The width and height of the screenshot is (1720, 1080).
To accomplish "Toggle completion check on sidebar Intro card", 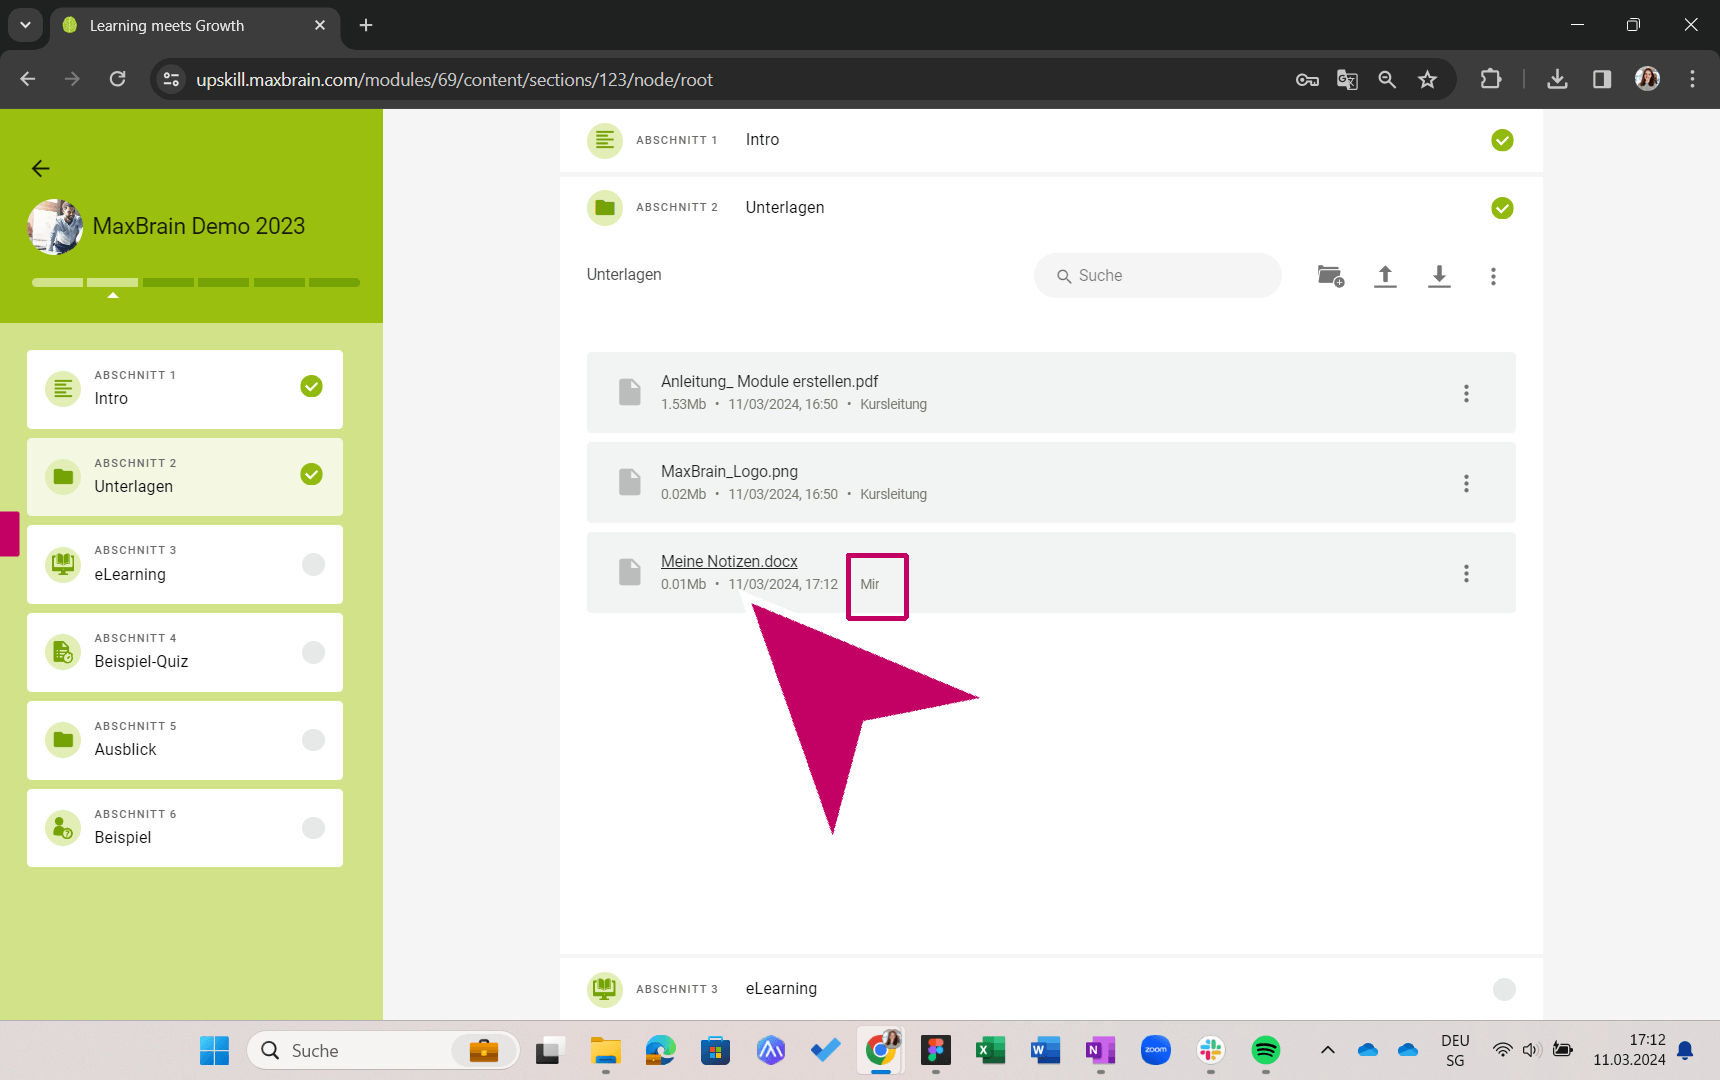I will pos(312,386).
